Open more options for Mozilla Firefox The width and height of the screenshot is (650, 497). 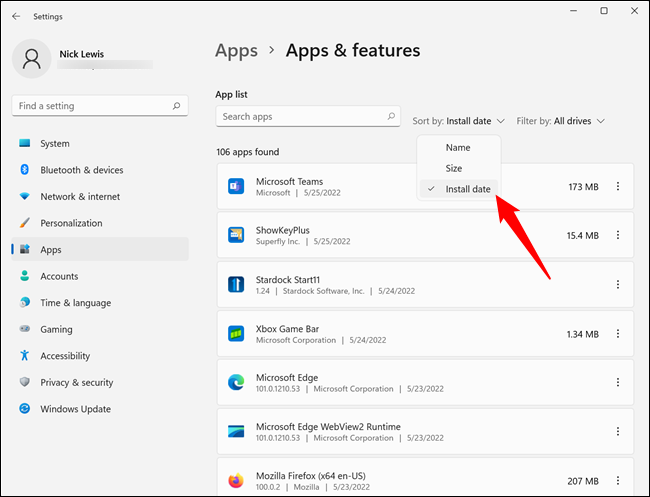point(618,480)
